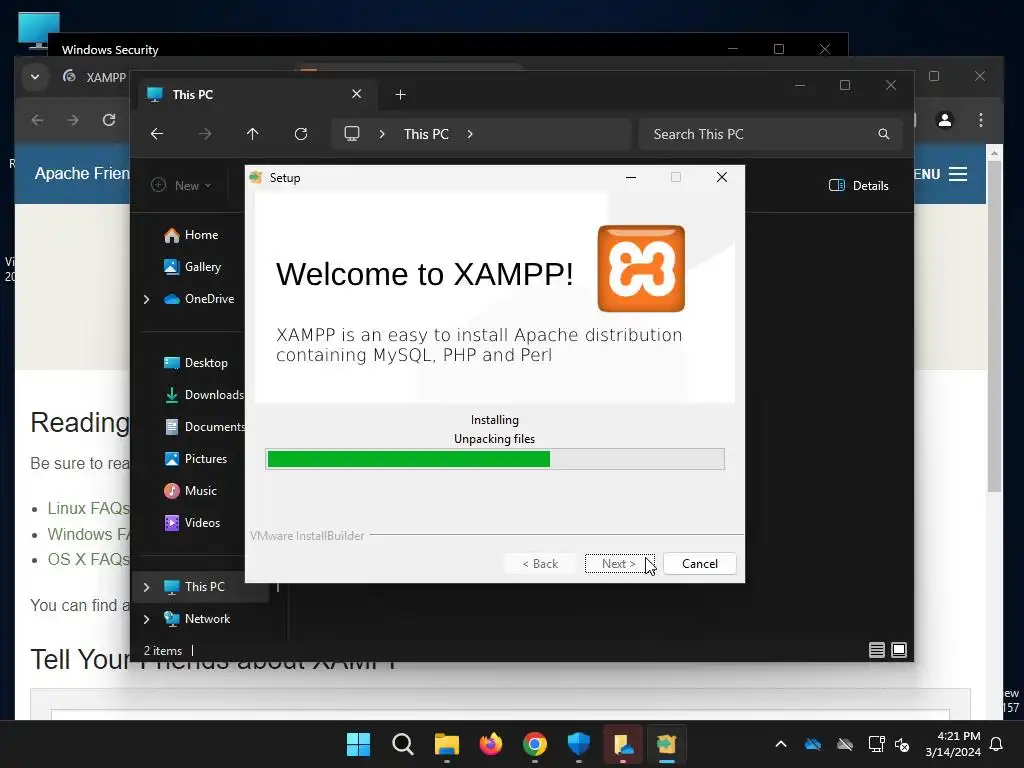This screenshot has height=768, width=1024.
Task: Select the This PC Explorer tab
Action: click(255, 95)
